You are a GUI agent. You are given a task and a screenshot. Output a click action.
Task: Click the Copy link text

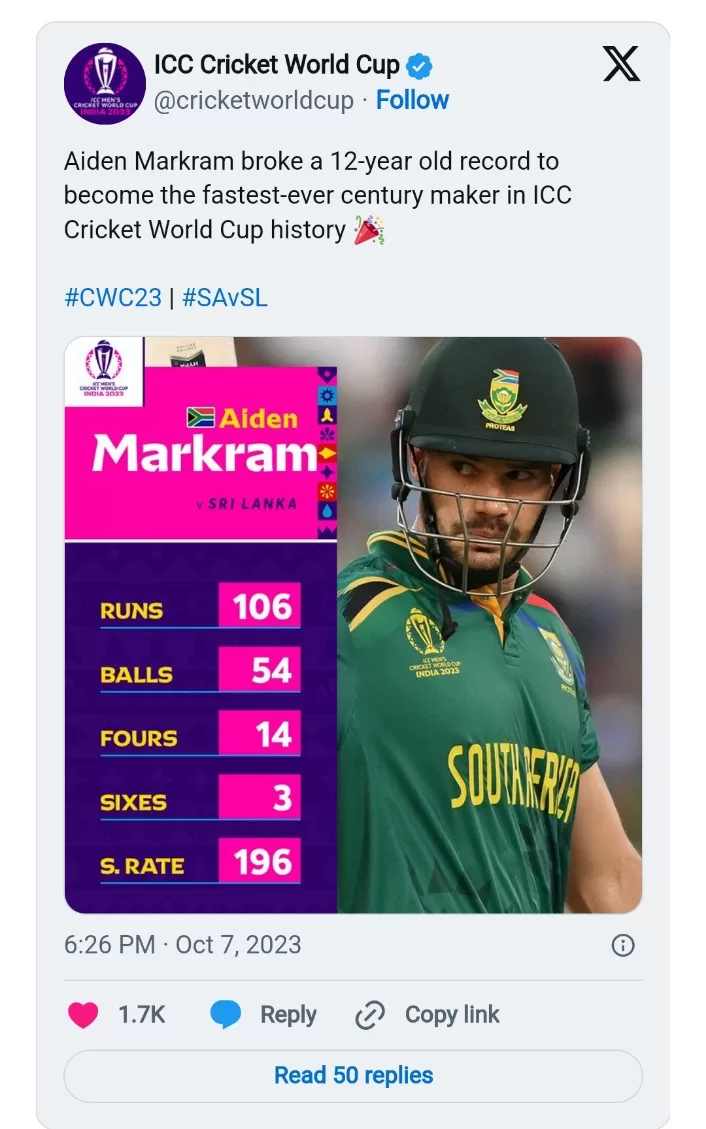coord(452,1015)
